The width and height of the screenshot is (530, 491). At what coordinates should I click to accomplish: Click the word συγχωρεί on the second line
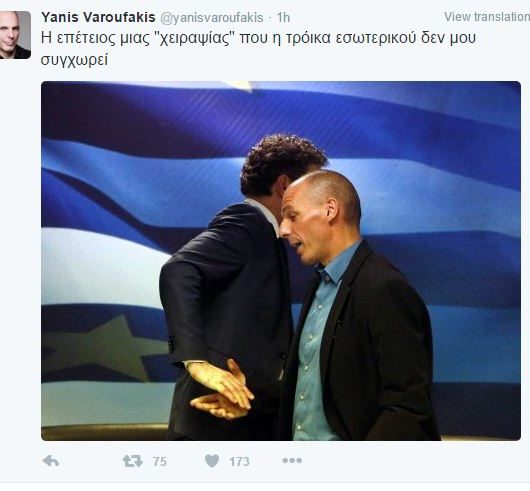click(x=74, y=60)
